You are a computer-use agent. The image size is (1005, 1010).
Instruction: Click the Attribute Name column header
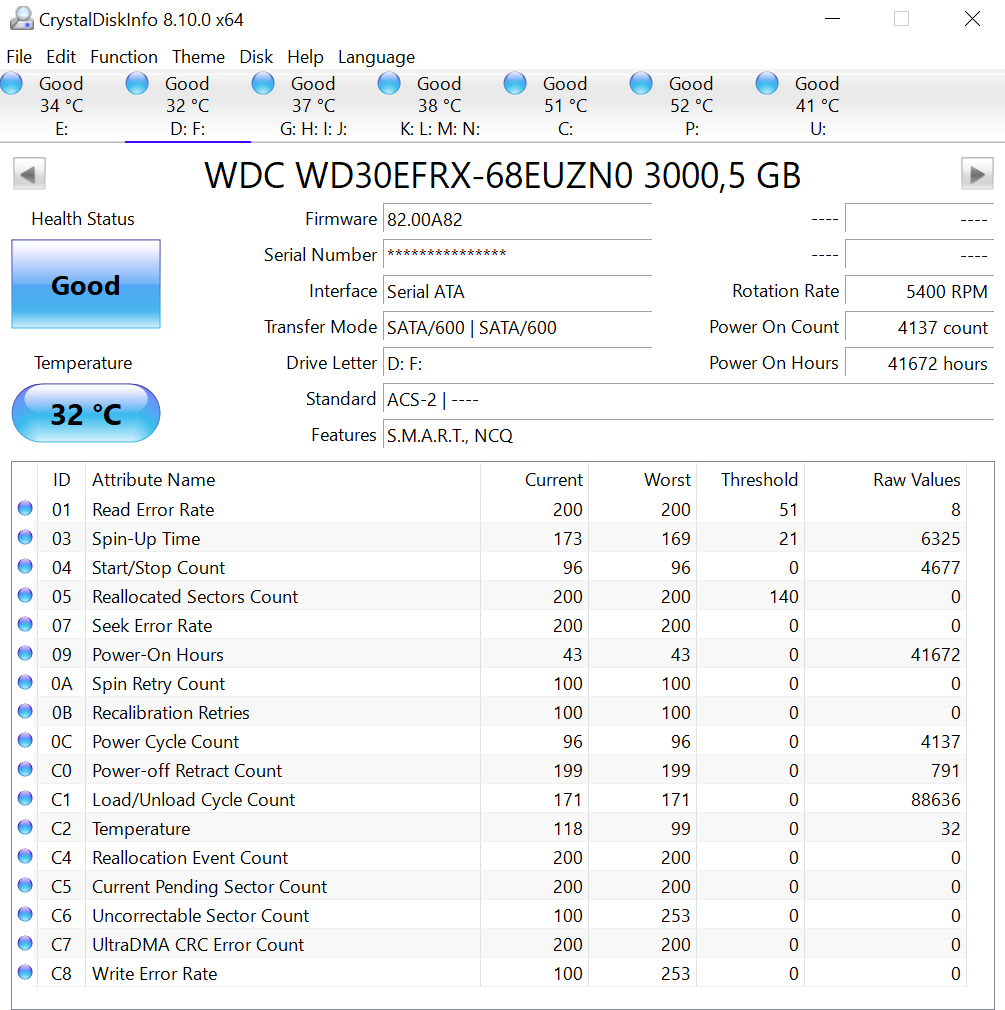pyautogui.click(x=283, y=480)
